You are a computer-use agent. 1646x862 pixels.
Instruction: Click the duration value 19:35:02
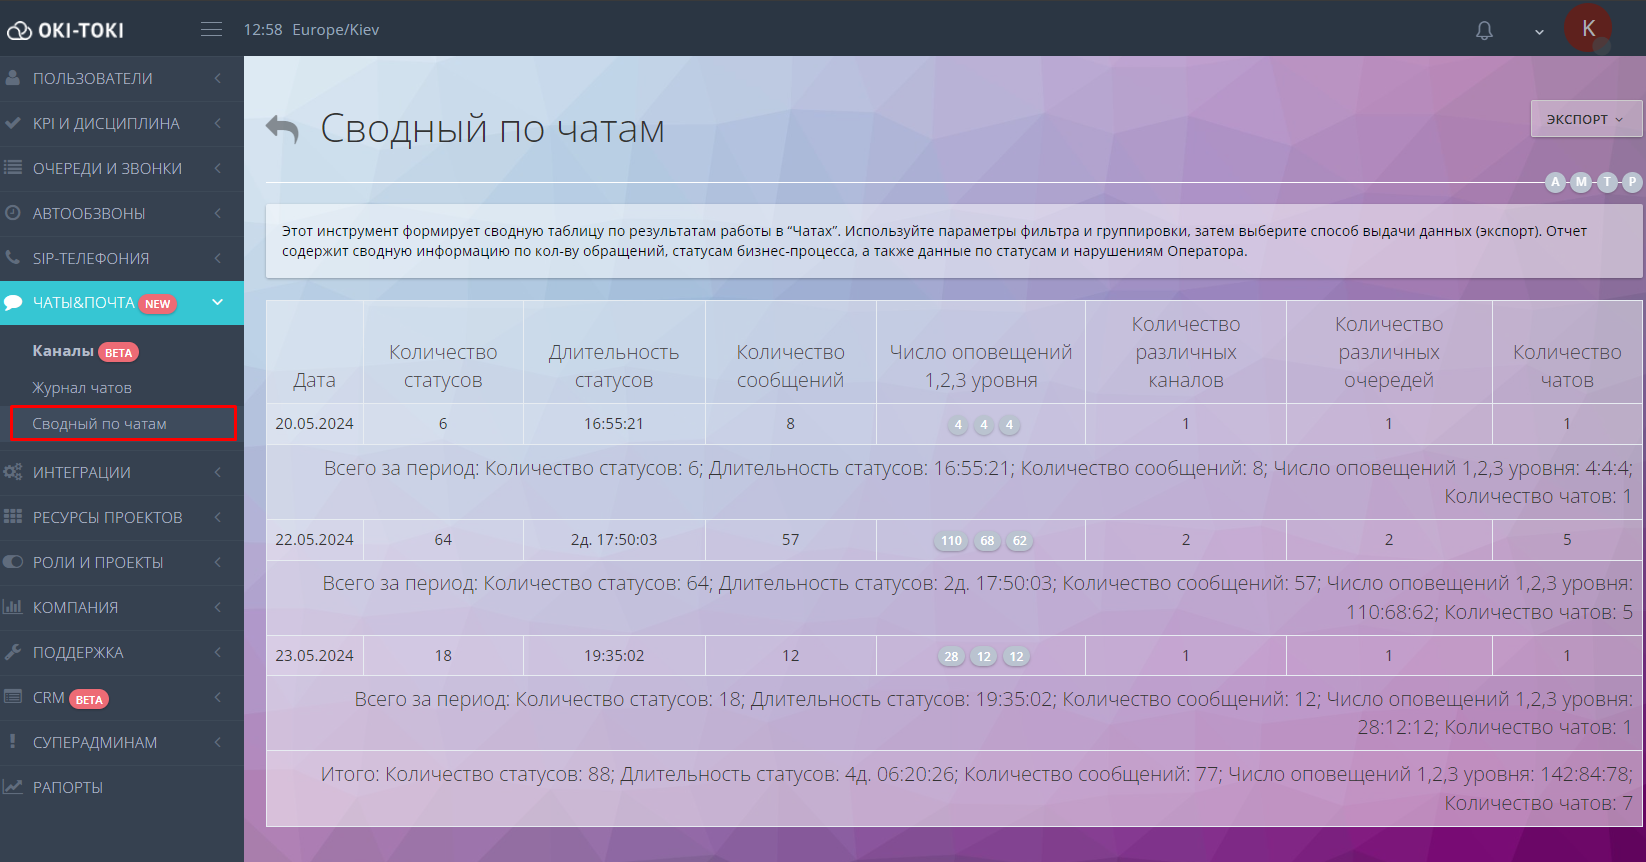(x=614, y=655)
